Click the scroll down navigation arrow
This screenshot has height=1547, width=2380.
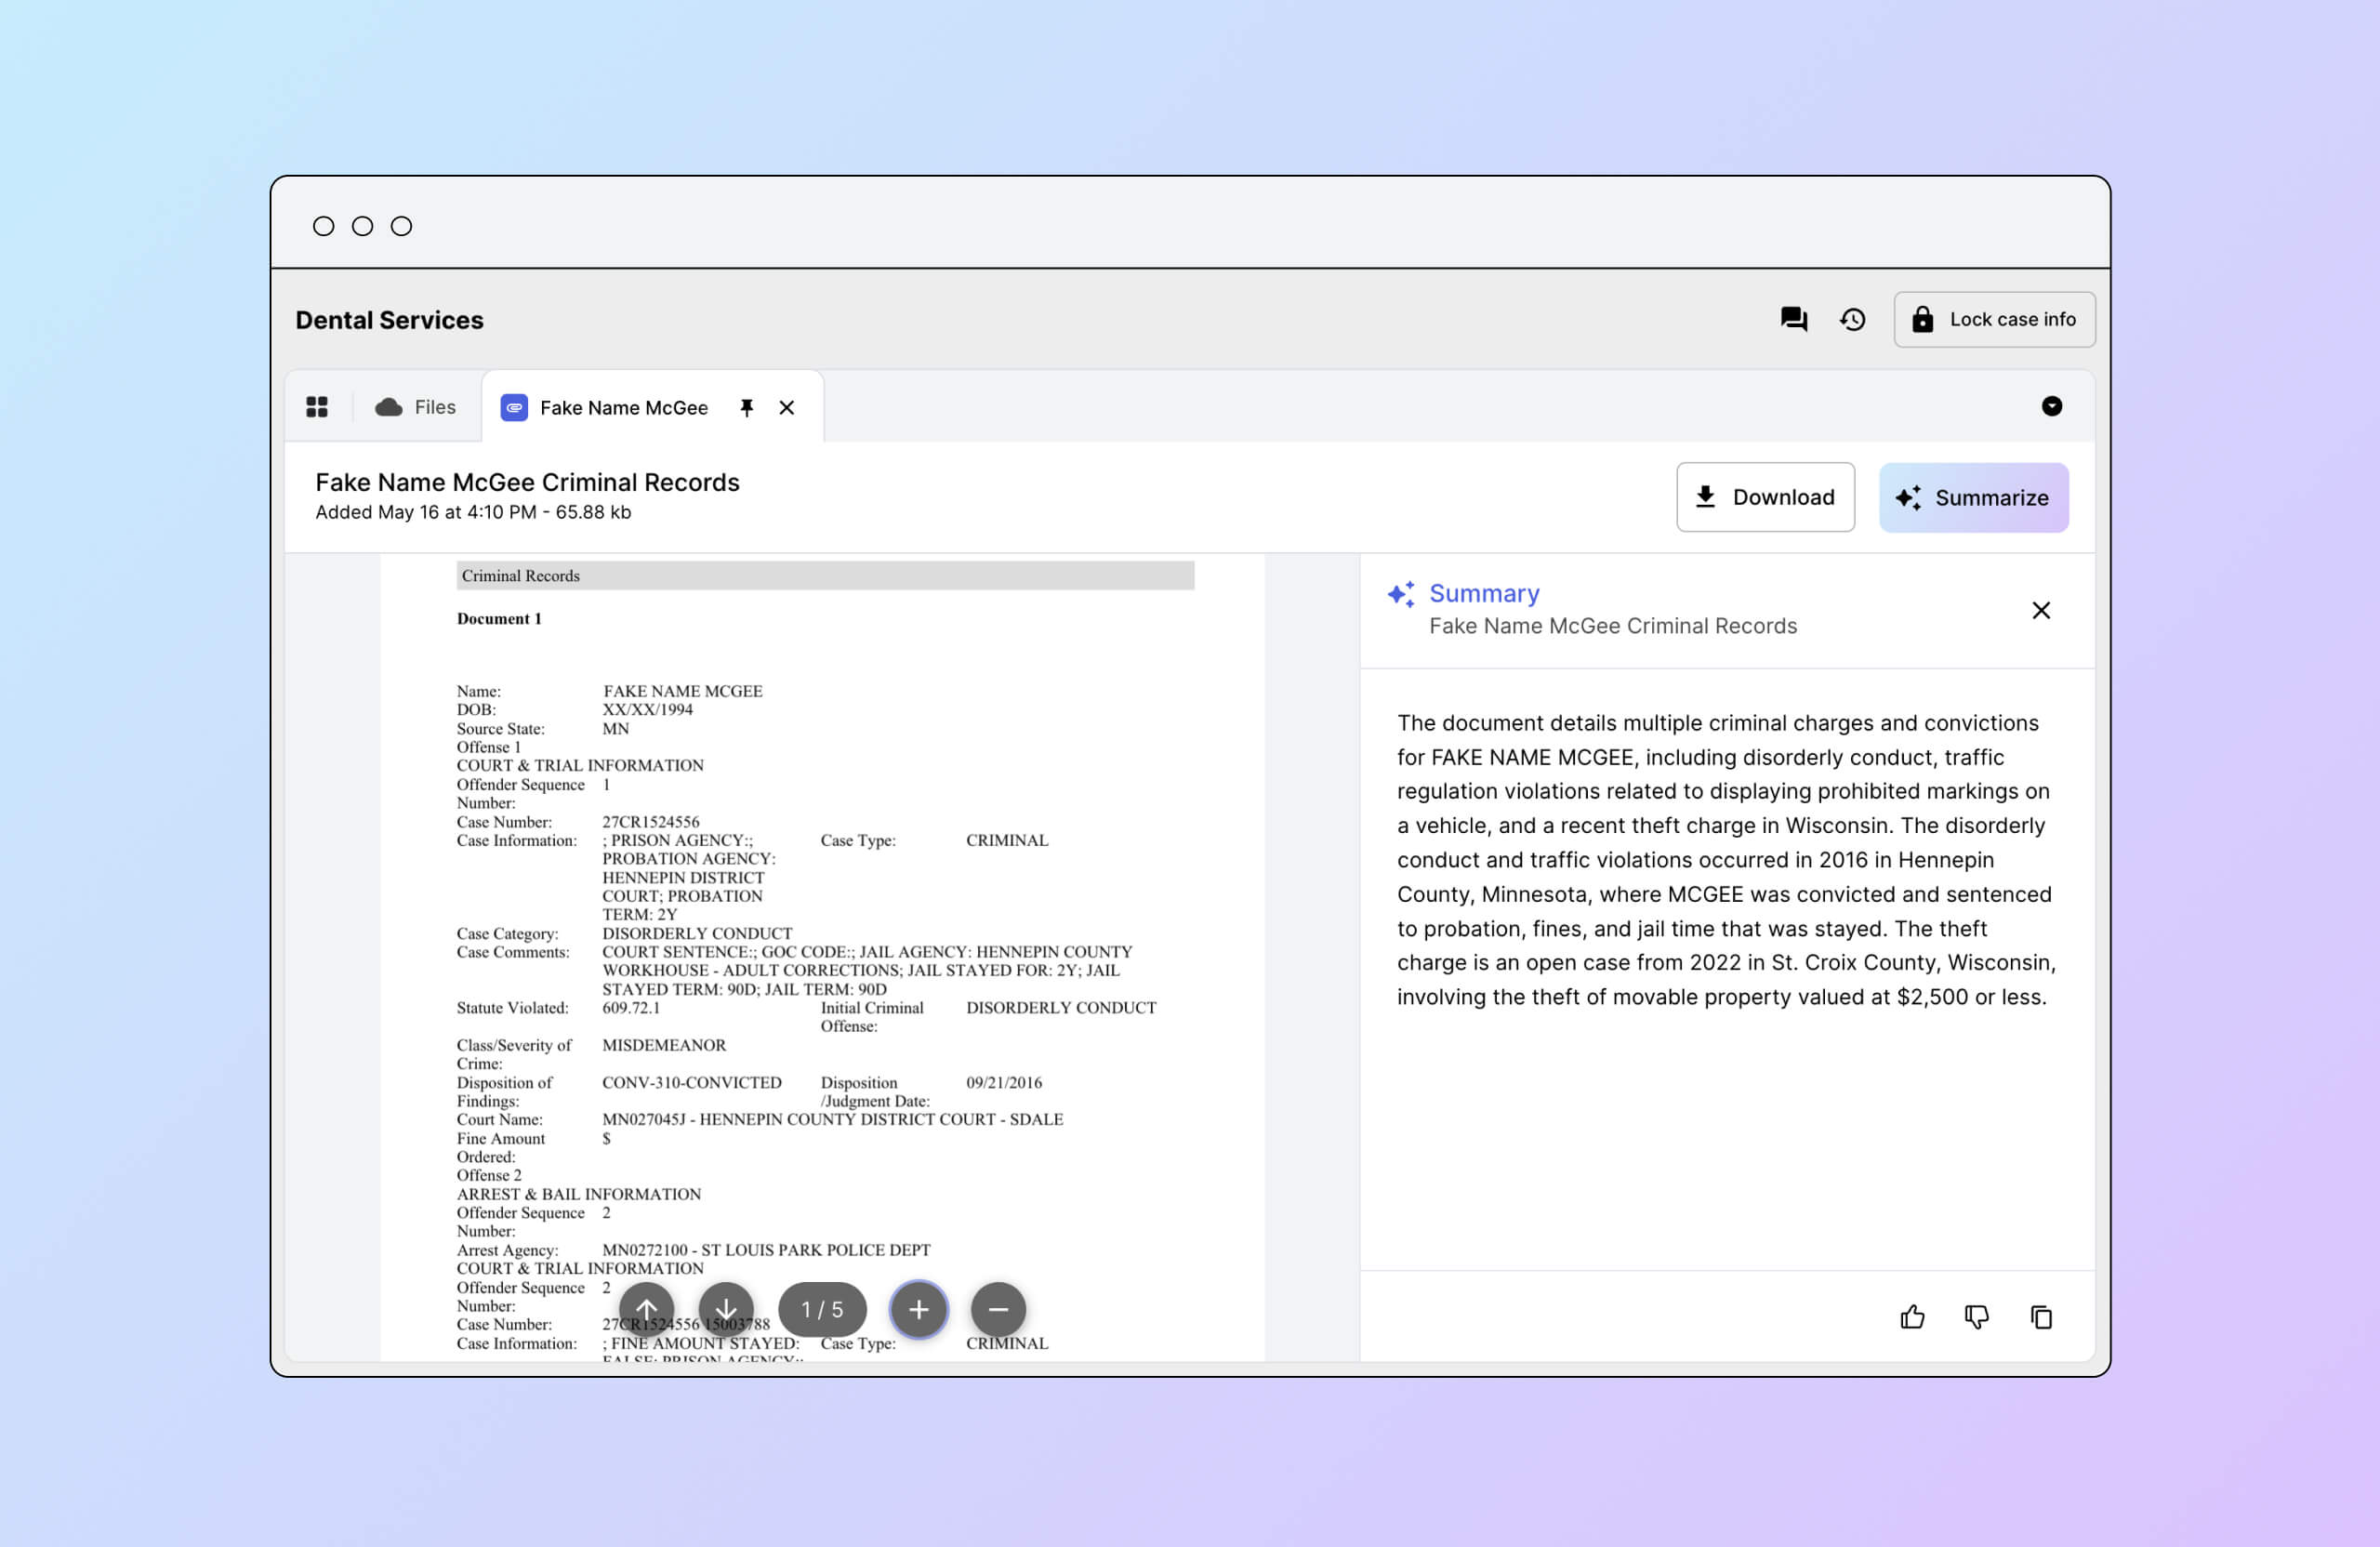pos(727,1309)
